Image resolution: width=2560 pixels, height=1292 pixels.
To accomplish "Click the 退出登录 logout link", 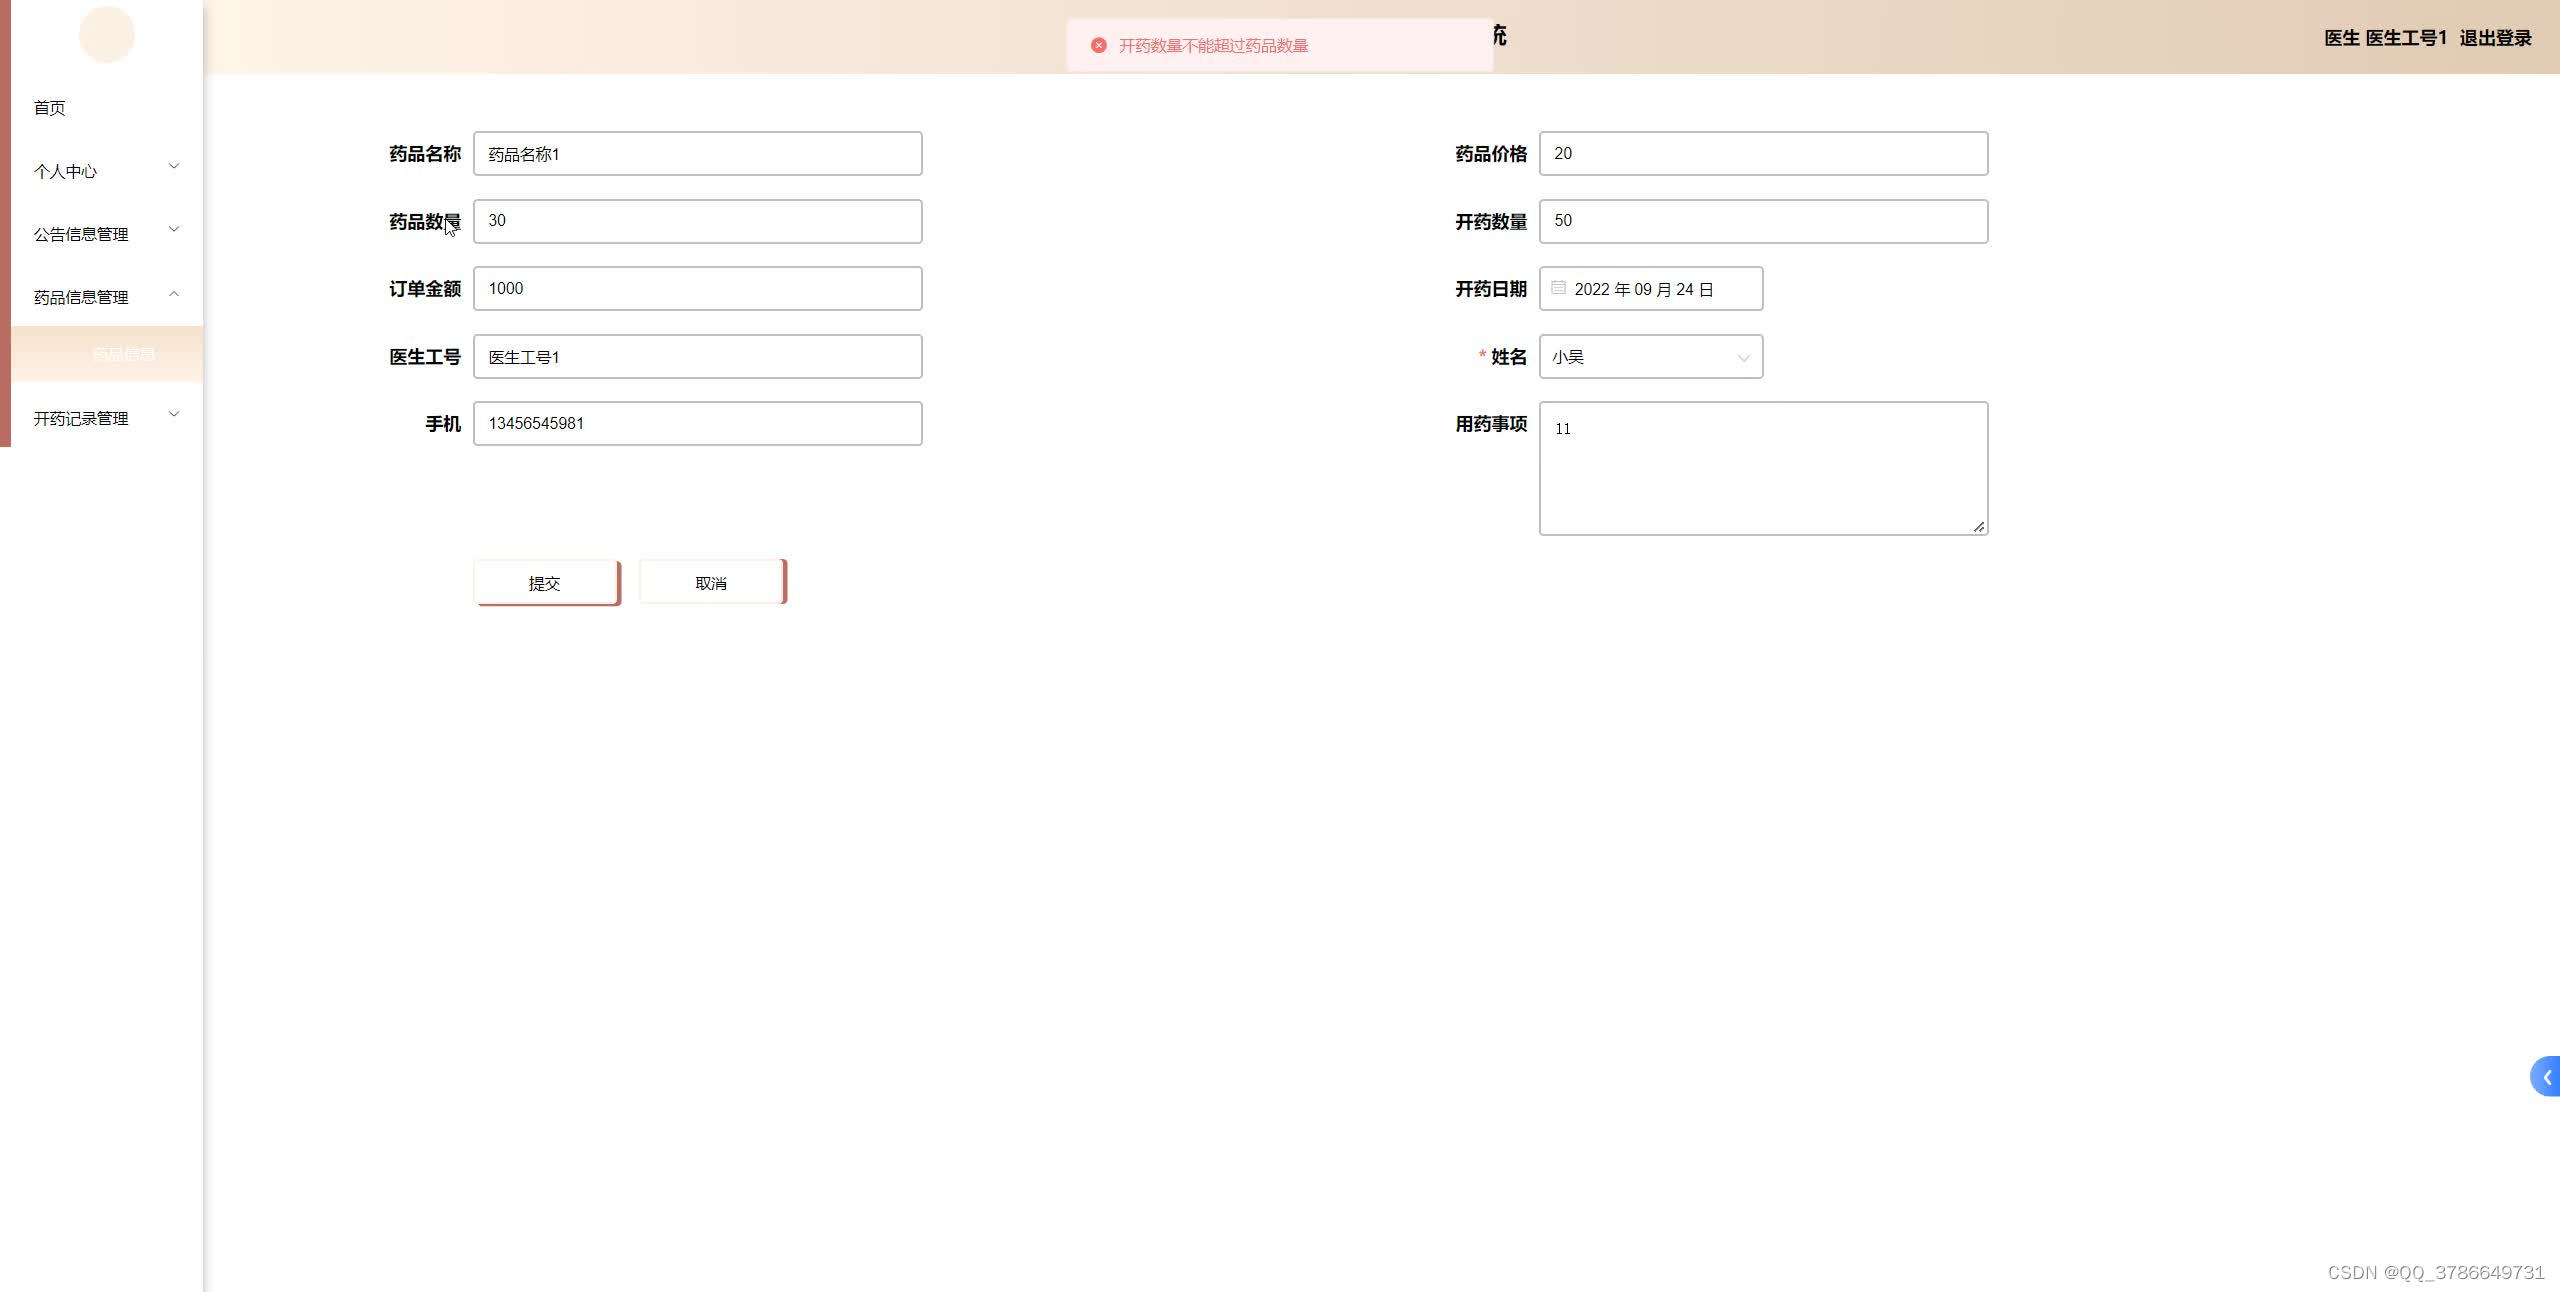I will [x=2495, y=38].
